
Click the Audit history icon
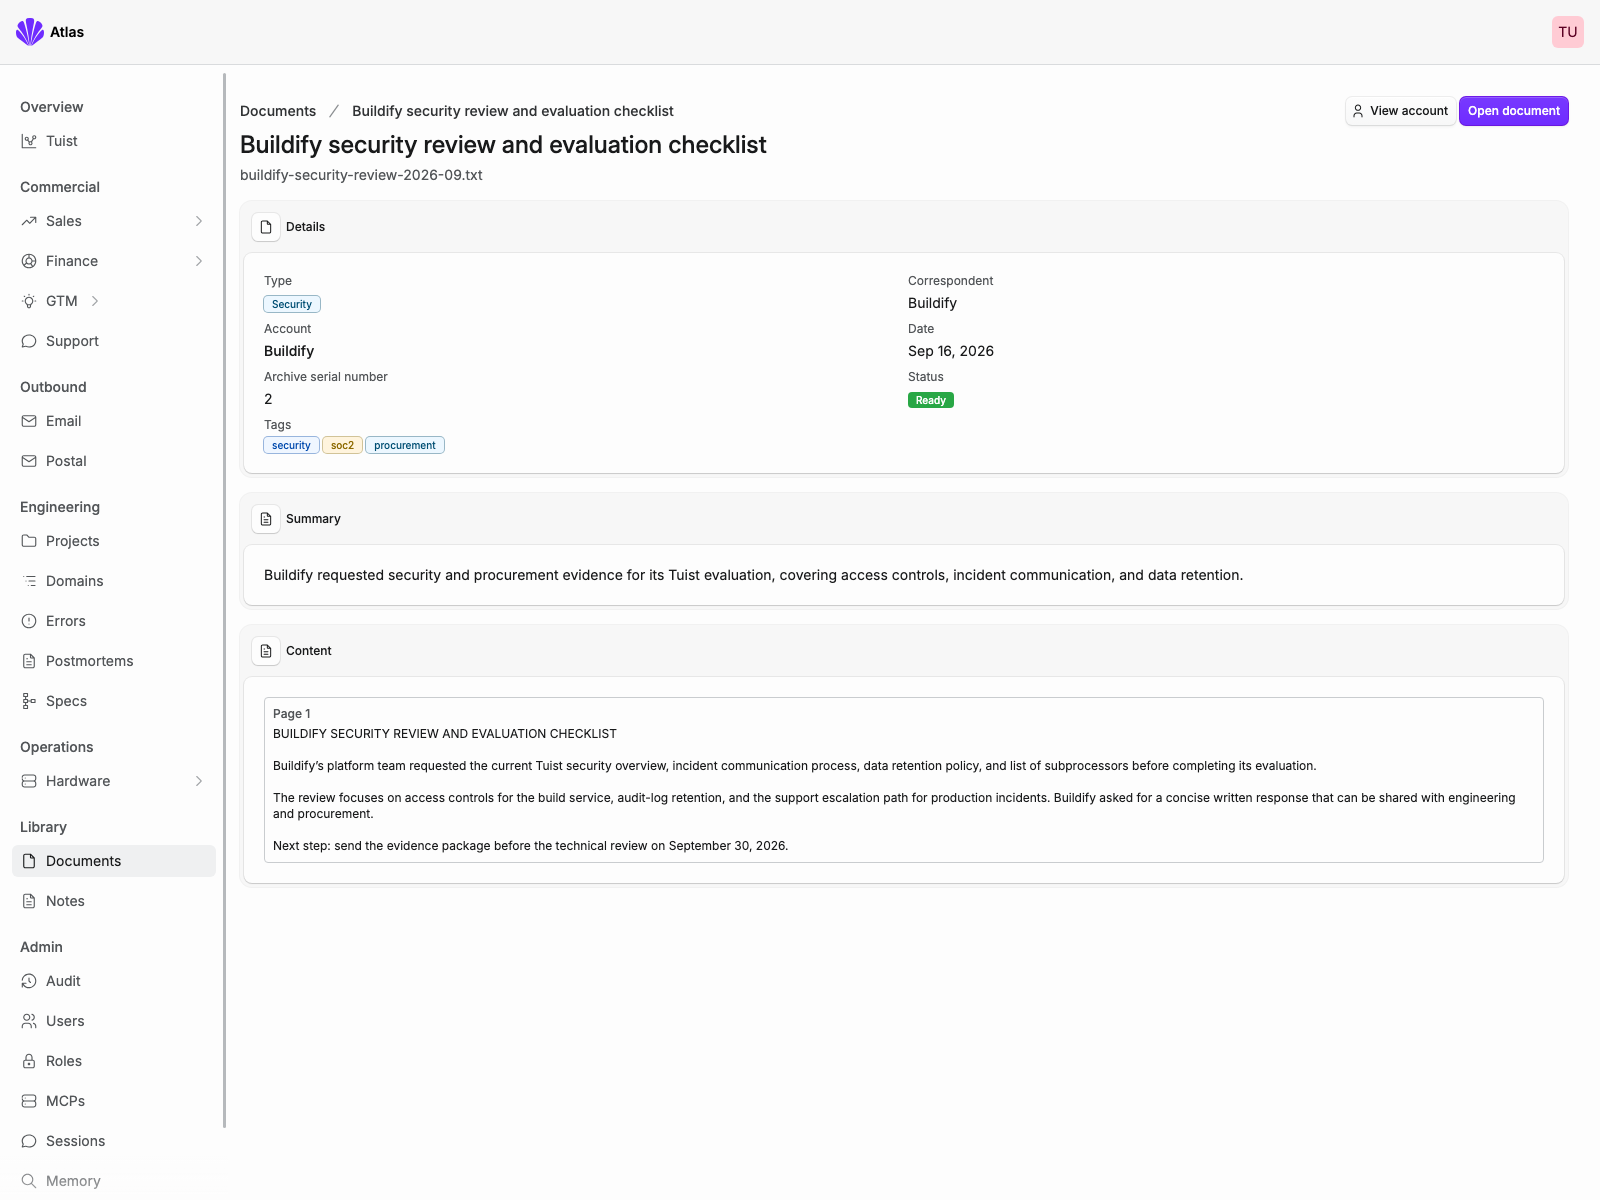coord(29,981)
